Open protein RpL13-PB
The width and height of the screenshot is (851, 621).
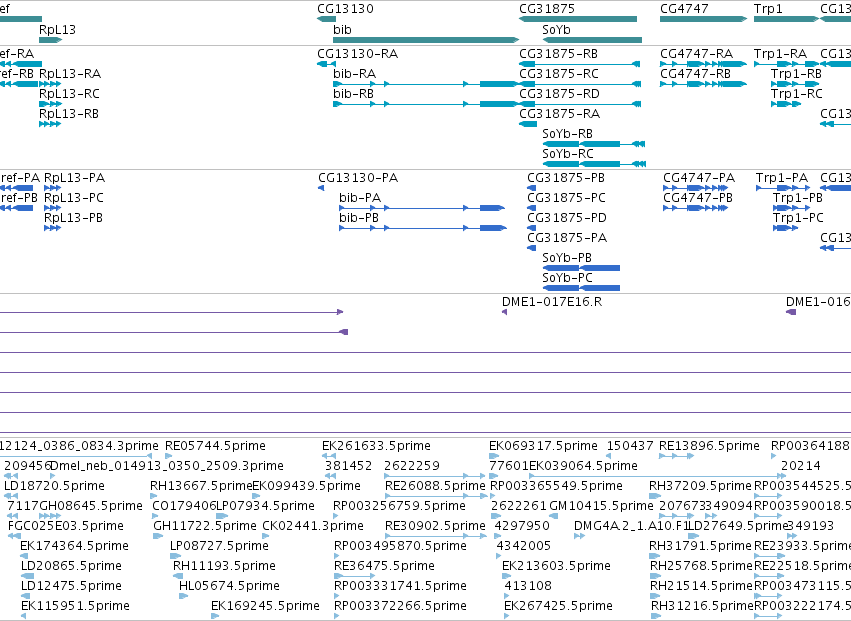[x=73, y=218]
